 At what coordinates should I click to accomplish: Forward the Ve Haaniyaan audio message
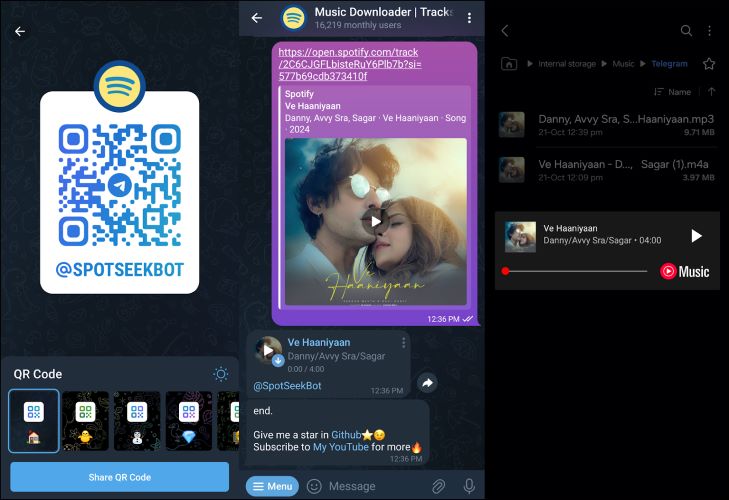pyautogui.click(x=427, y=383)
